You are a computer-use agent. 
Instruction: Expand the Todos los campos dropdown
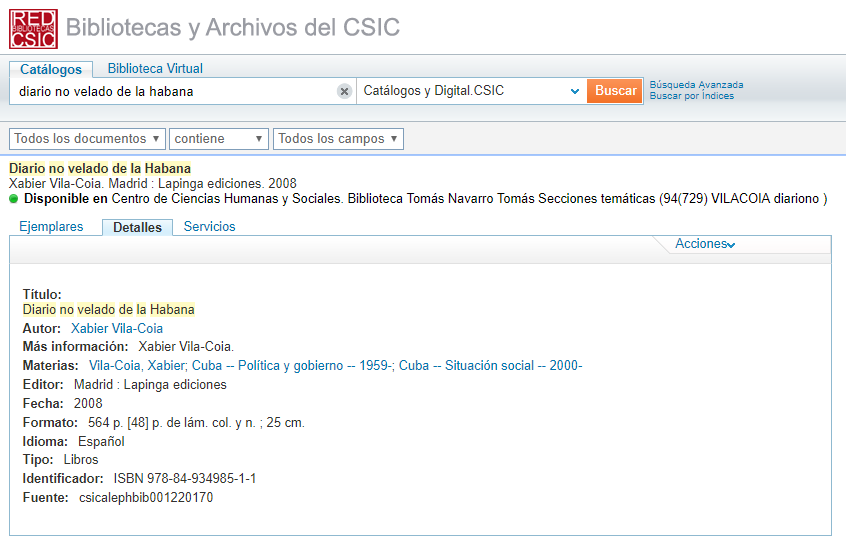(x=338, y=139)
